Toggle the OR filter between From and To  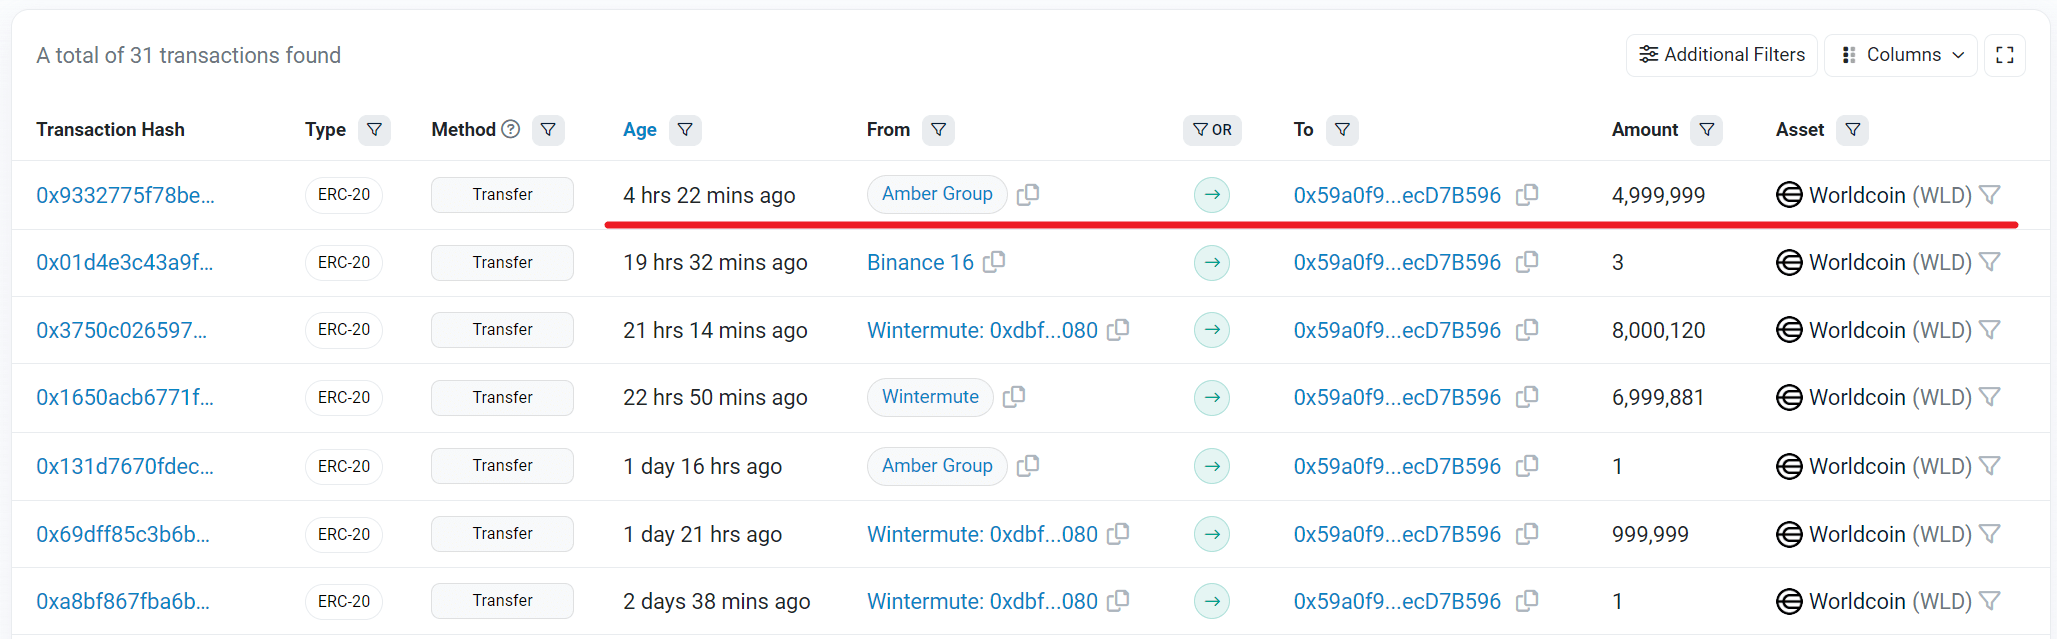(x=1212, y=130)
